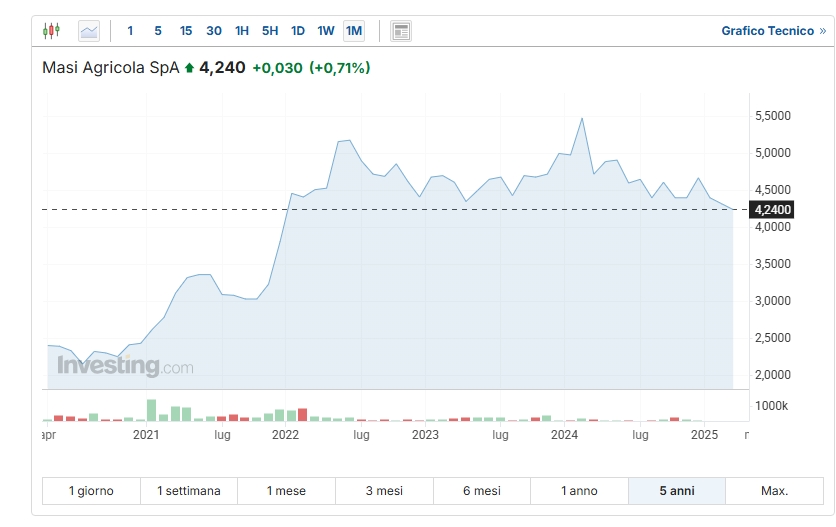Select the area chart type icon
Screen dimensions: 836x527
click(89, 31)
